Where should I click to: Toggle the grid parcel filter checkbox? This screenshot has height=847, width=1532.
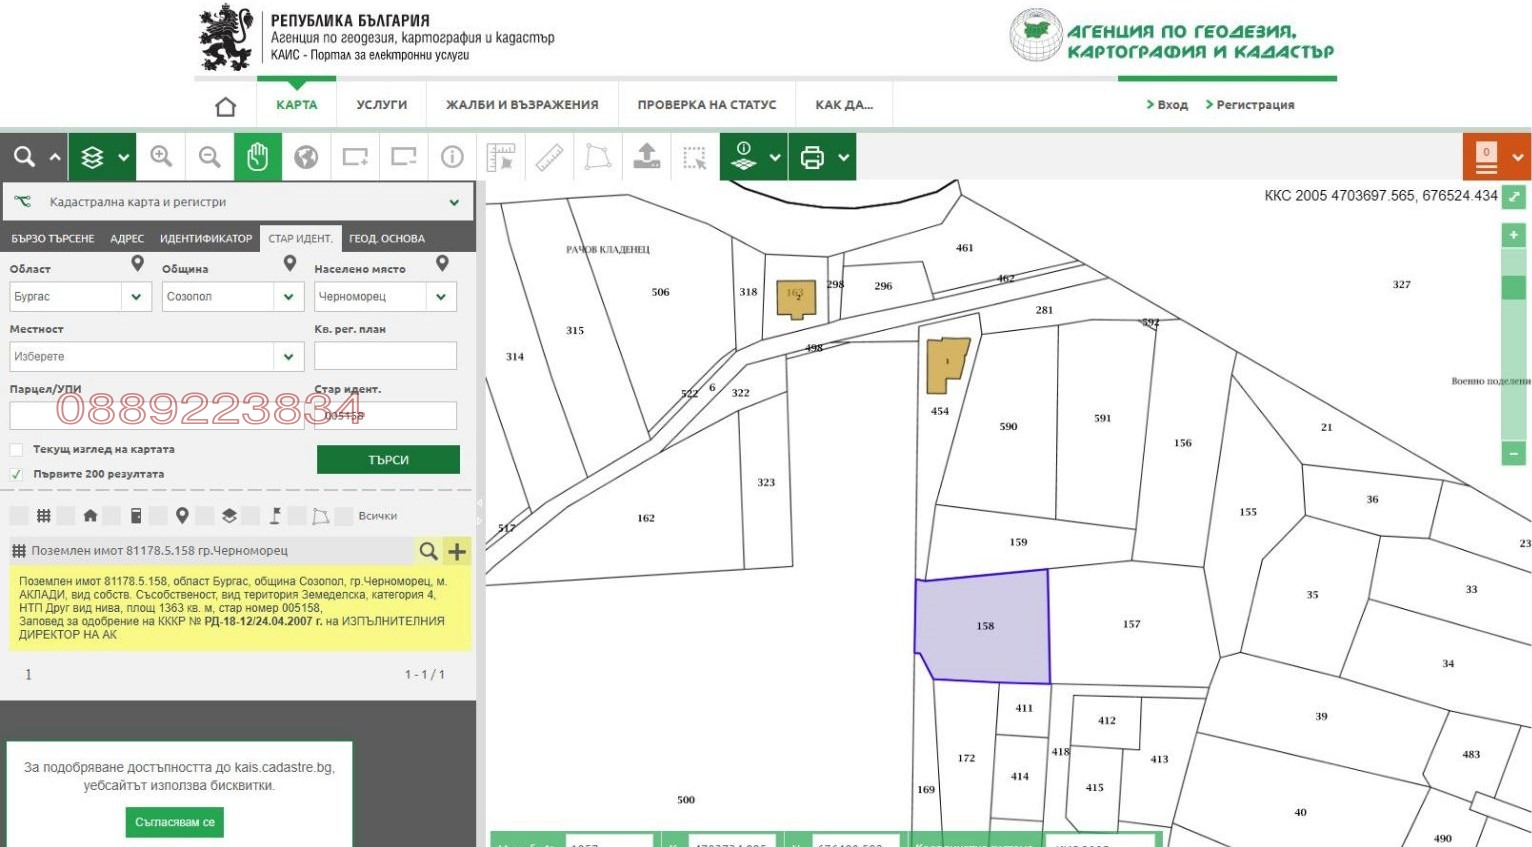(19, 516)
